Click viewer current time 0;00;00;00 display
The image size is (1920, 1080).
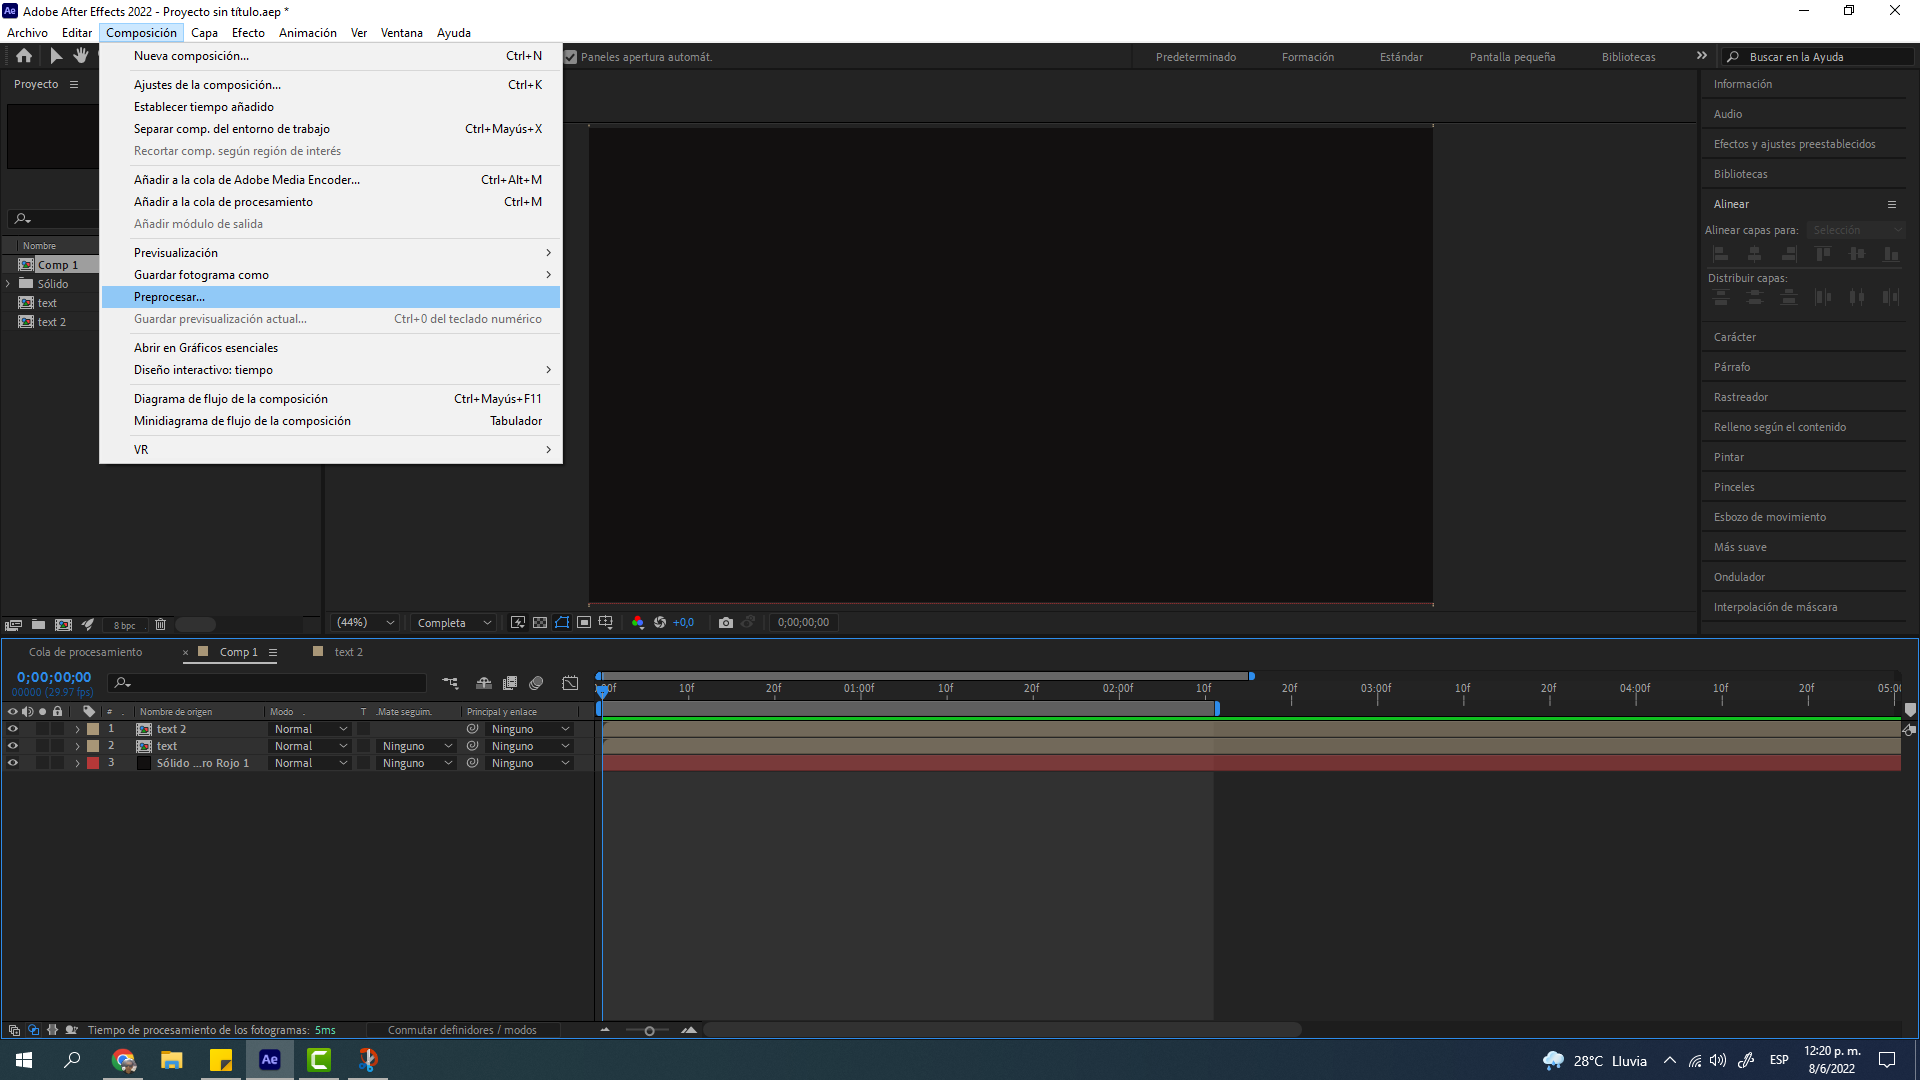(x=803, y=622)
